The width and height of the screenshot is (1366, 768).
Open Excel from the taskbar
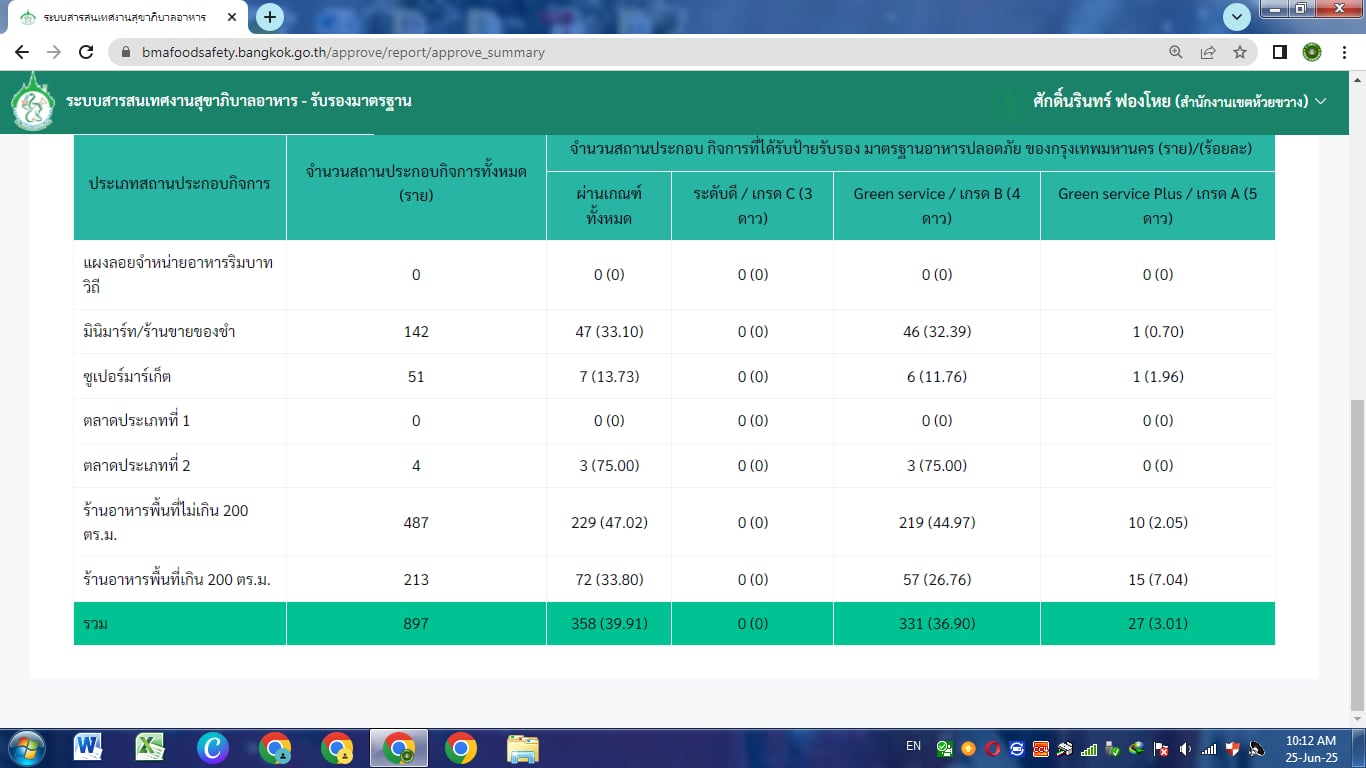[x=150, y=747]
